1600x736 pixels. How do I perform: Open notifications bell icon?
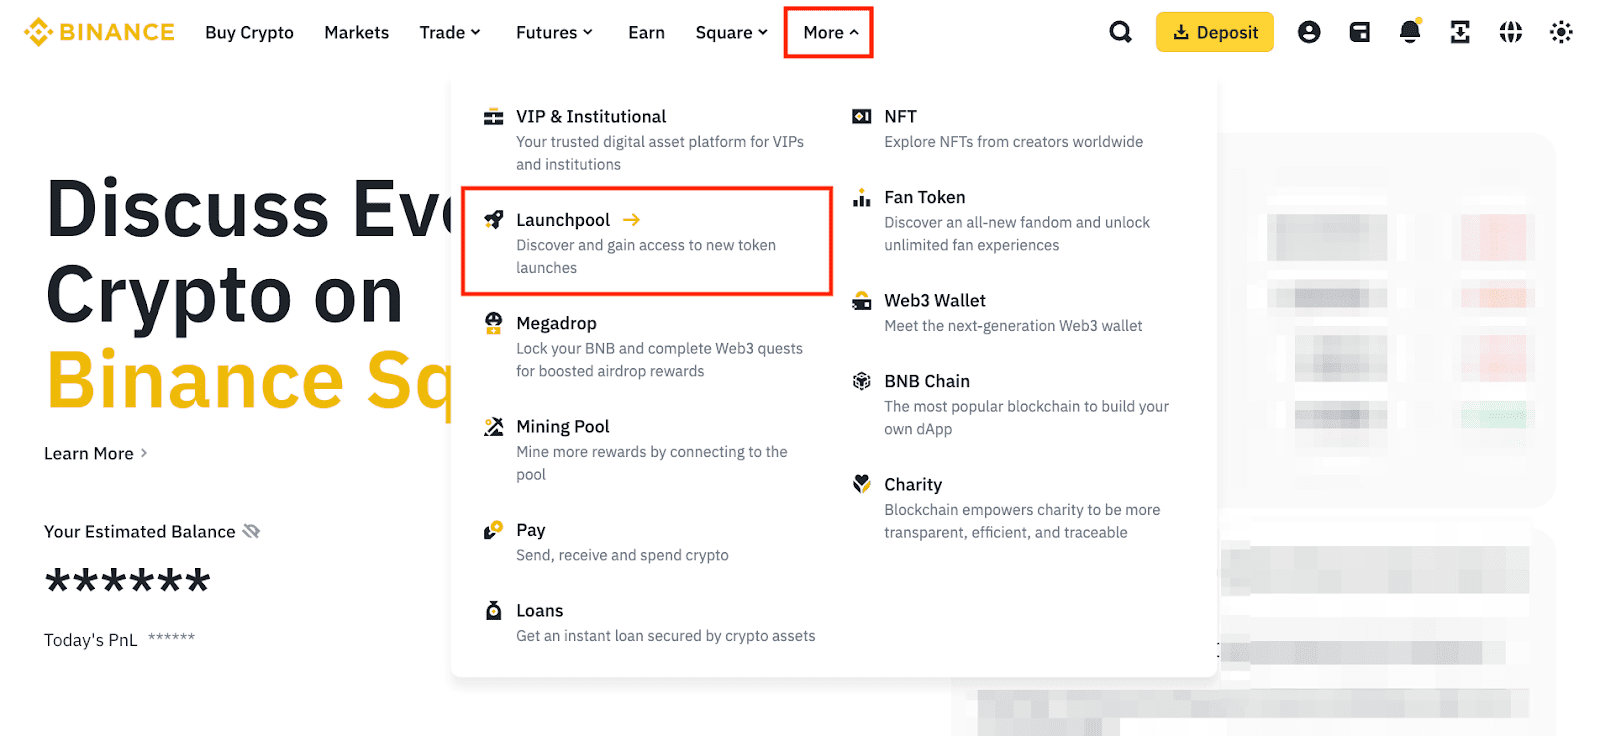click(1410, 32)
